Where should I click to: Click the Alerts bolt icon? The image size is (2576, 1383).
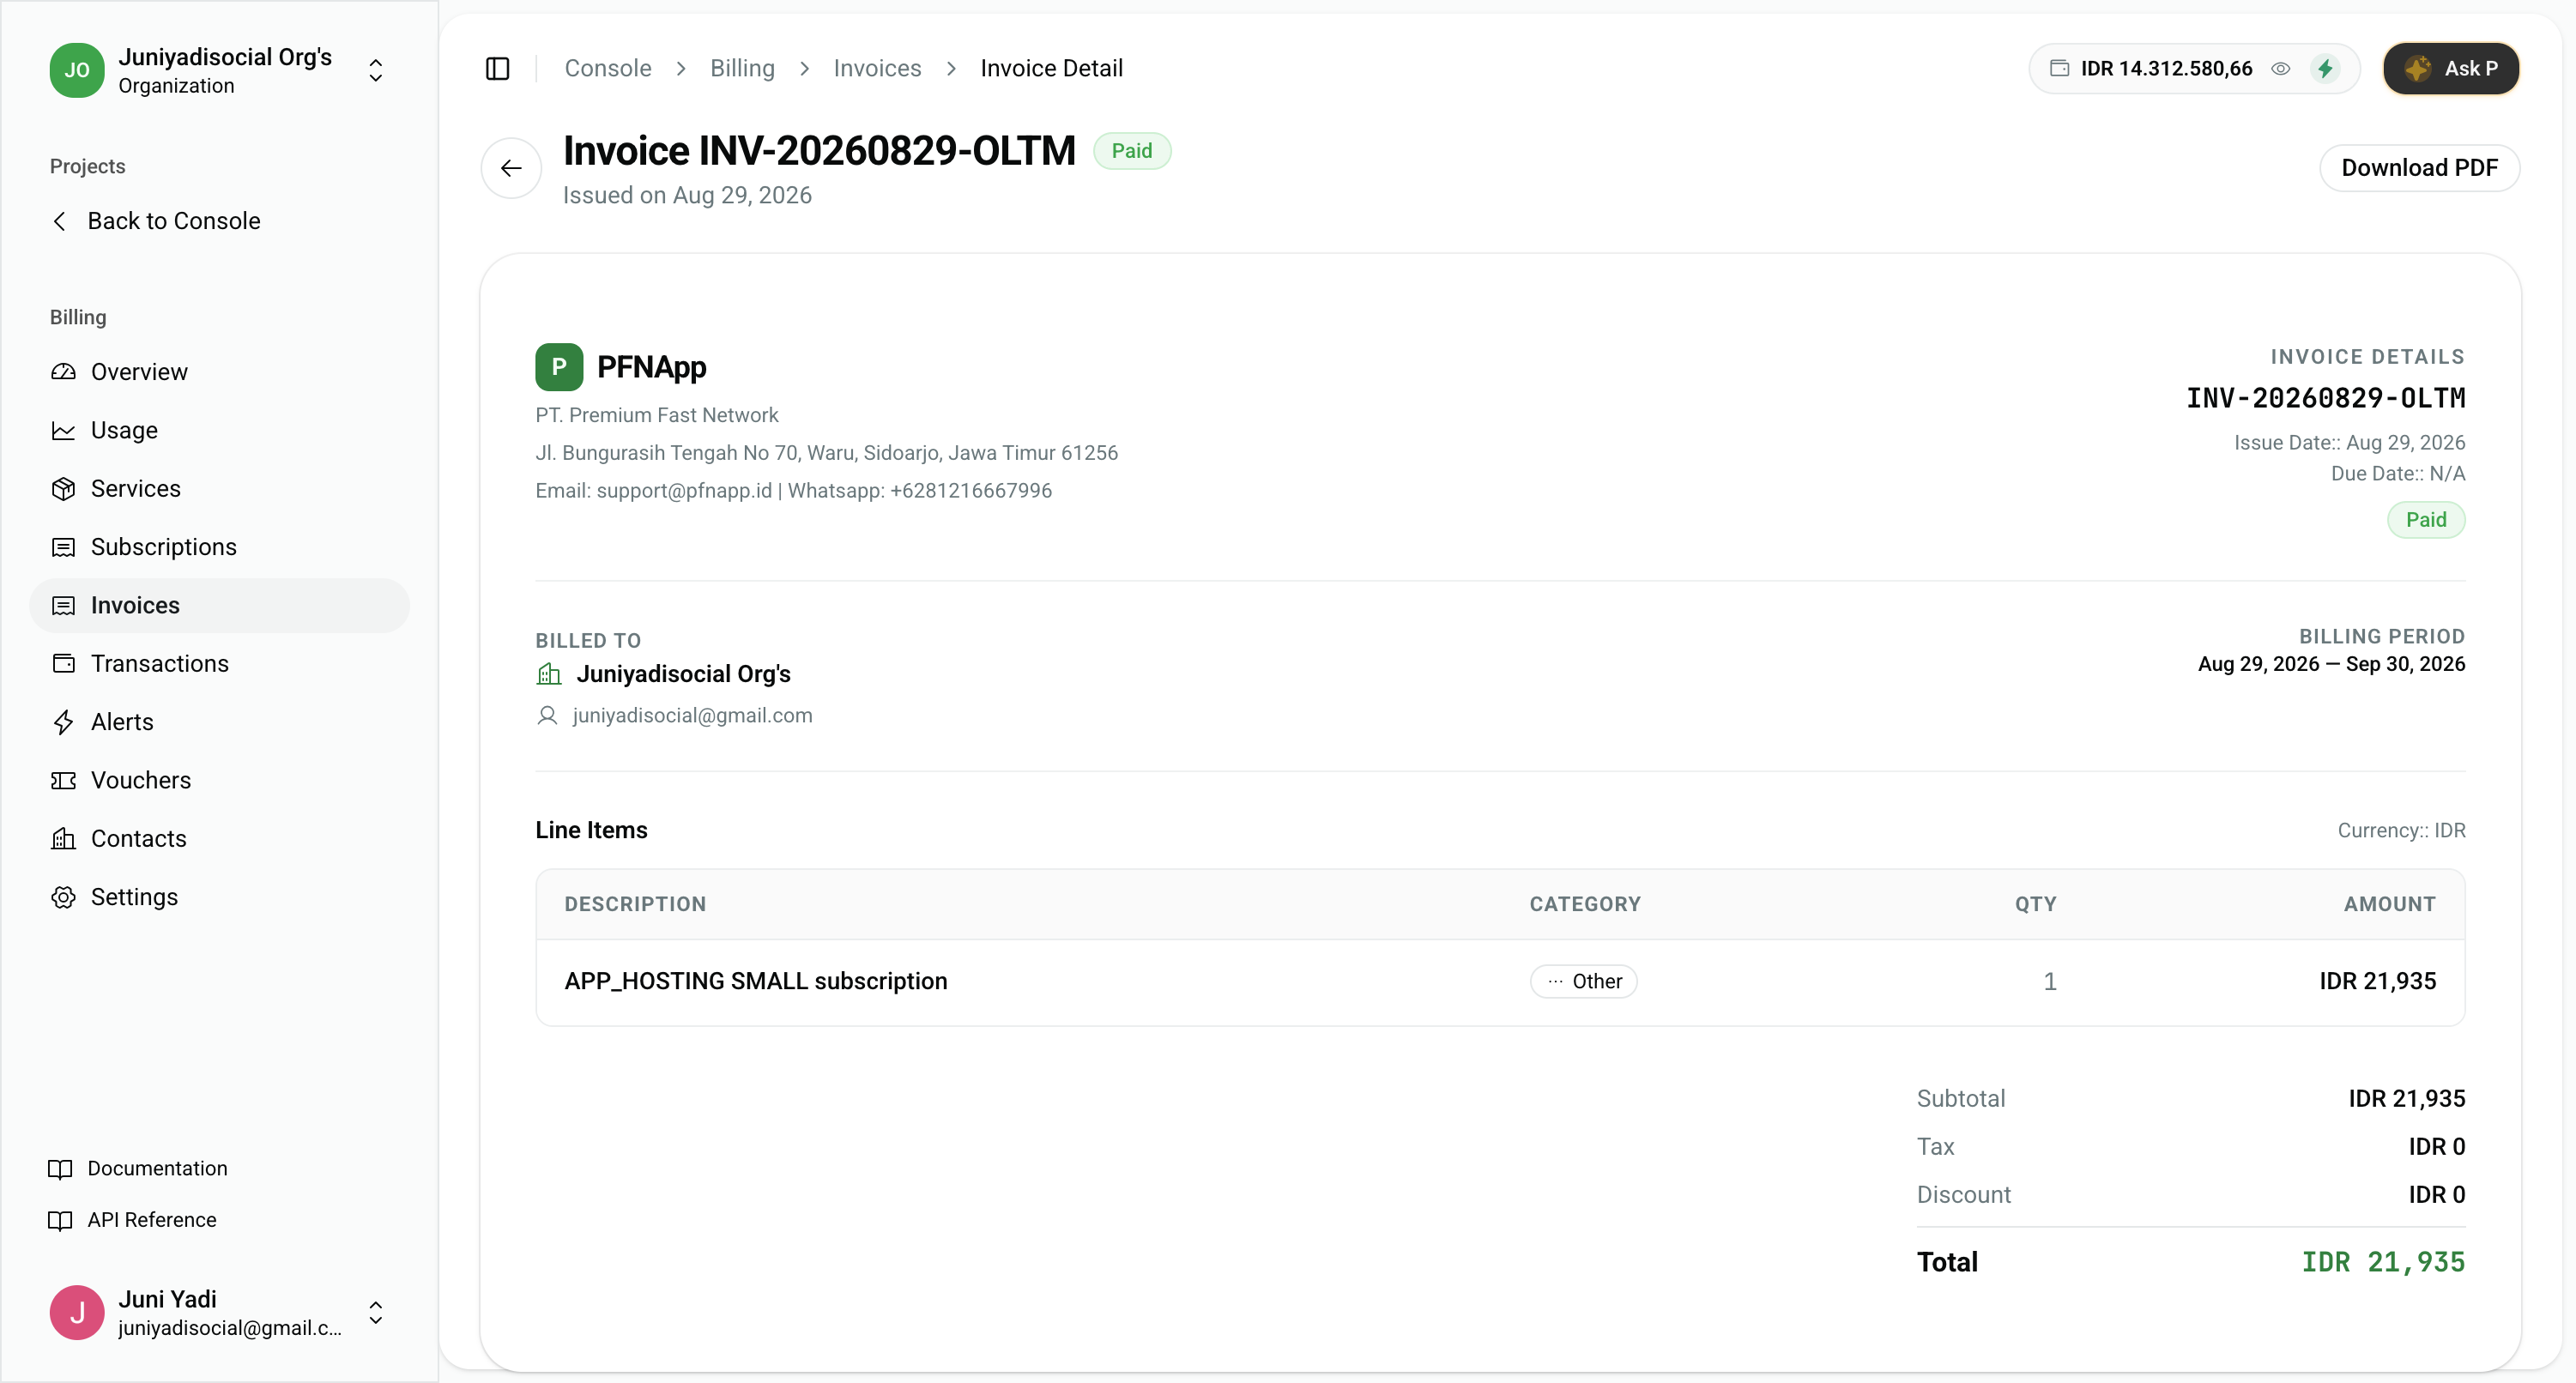pyautogui.click(x=63, y=722)
